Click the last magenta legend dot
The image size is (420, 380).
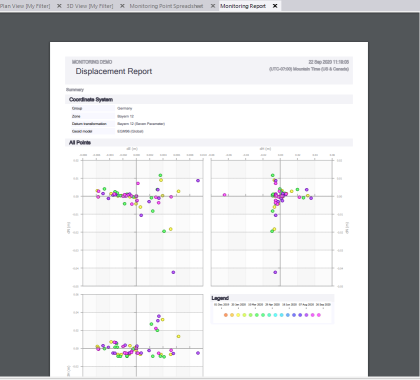319,315
